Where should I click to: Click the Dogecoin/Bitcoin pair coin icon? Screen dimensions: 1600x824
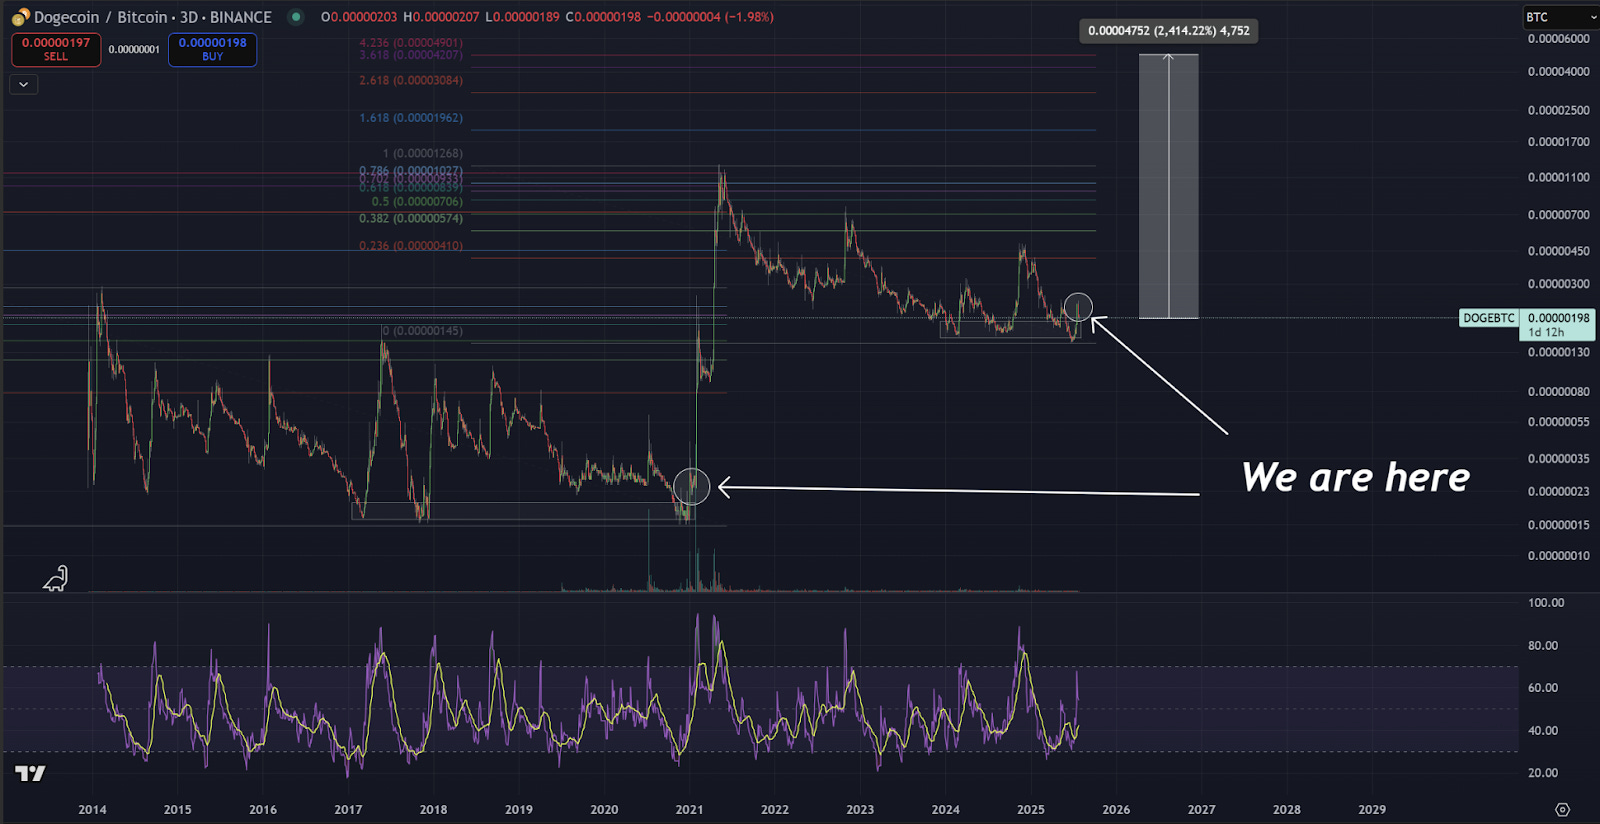click(20, 17)
